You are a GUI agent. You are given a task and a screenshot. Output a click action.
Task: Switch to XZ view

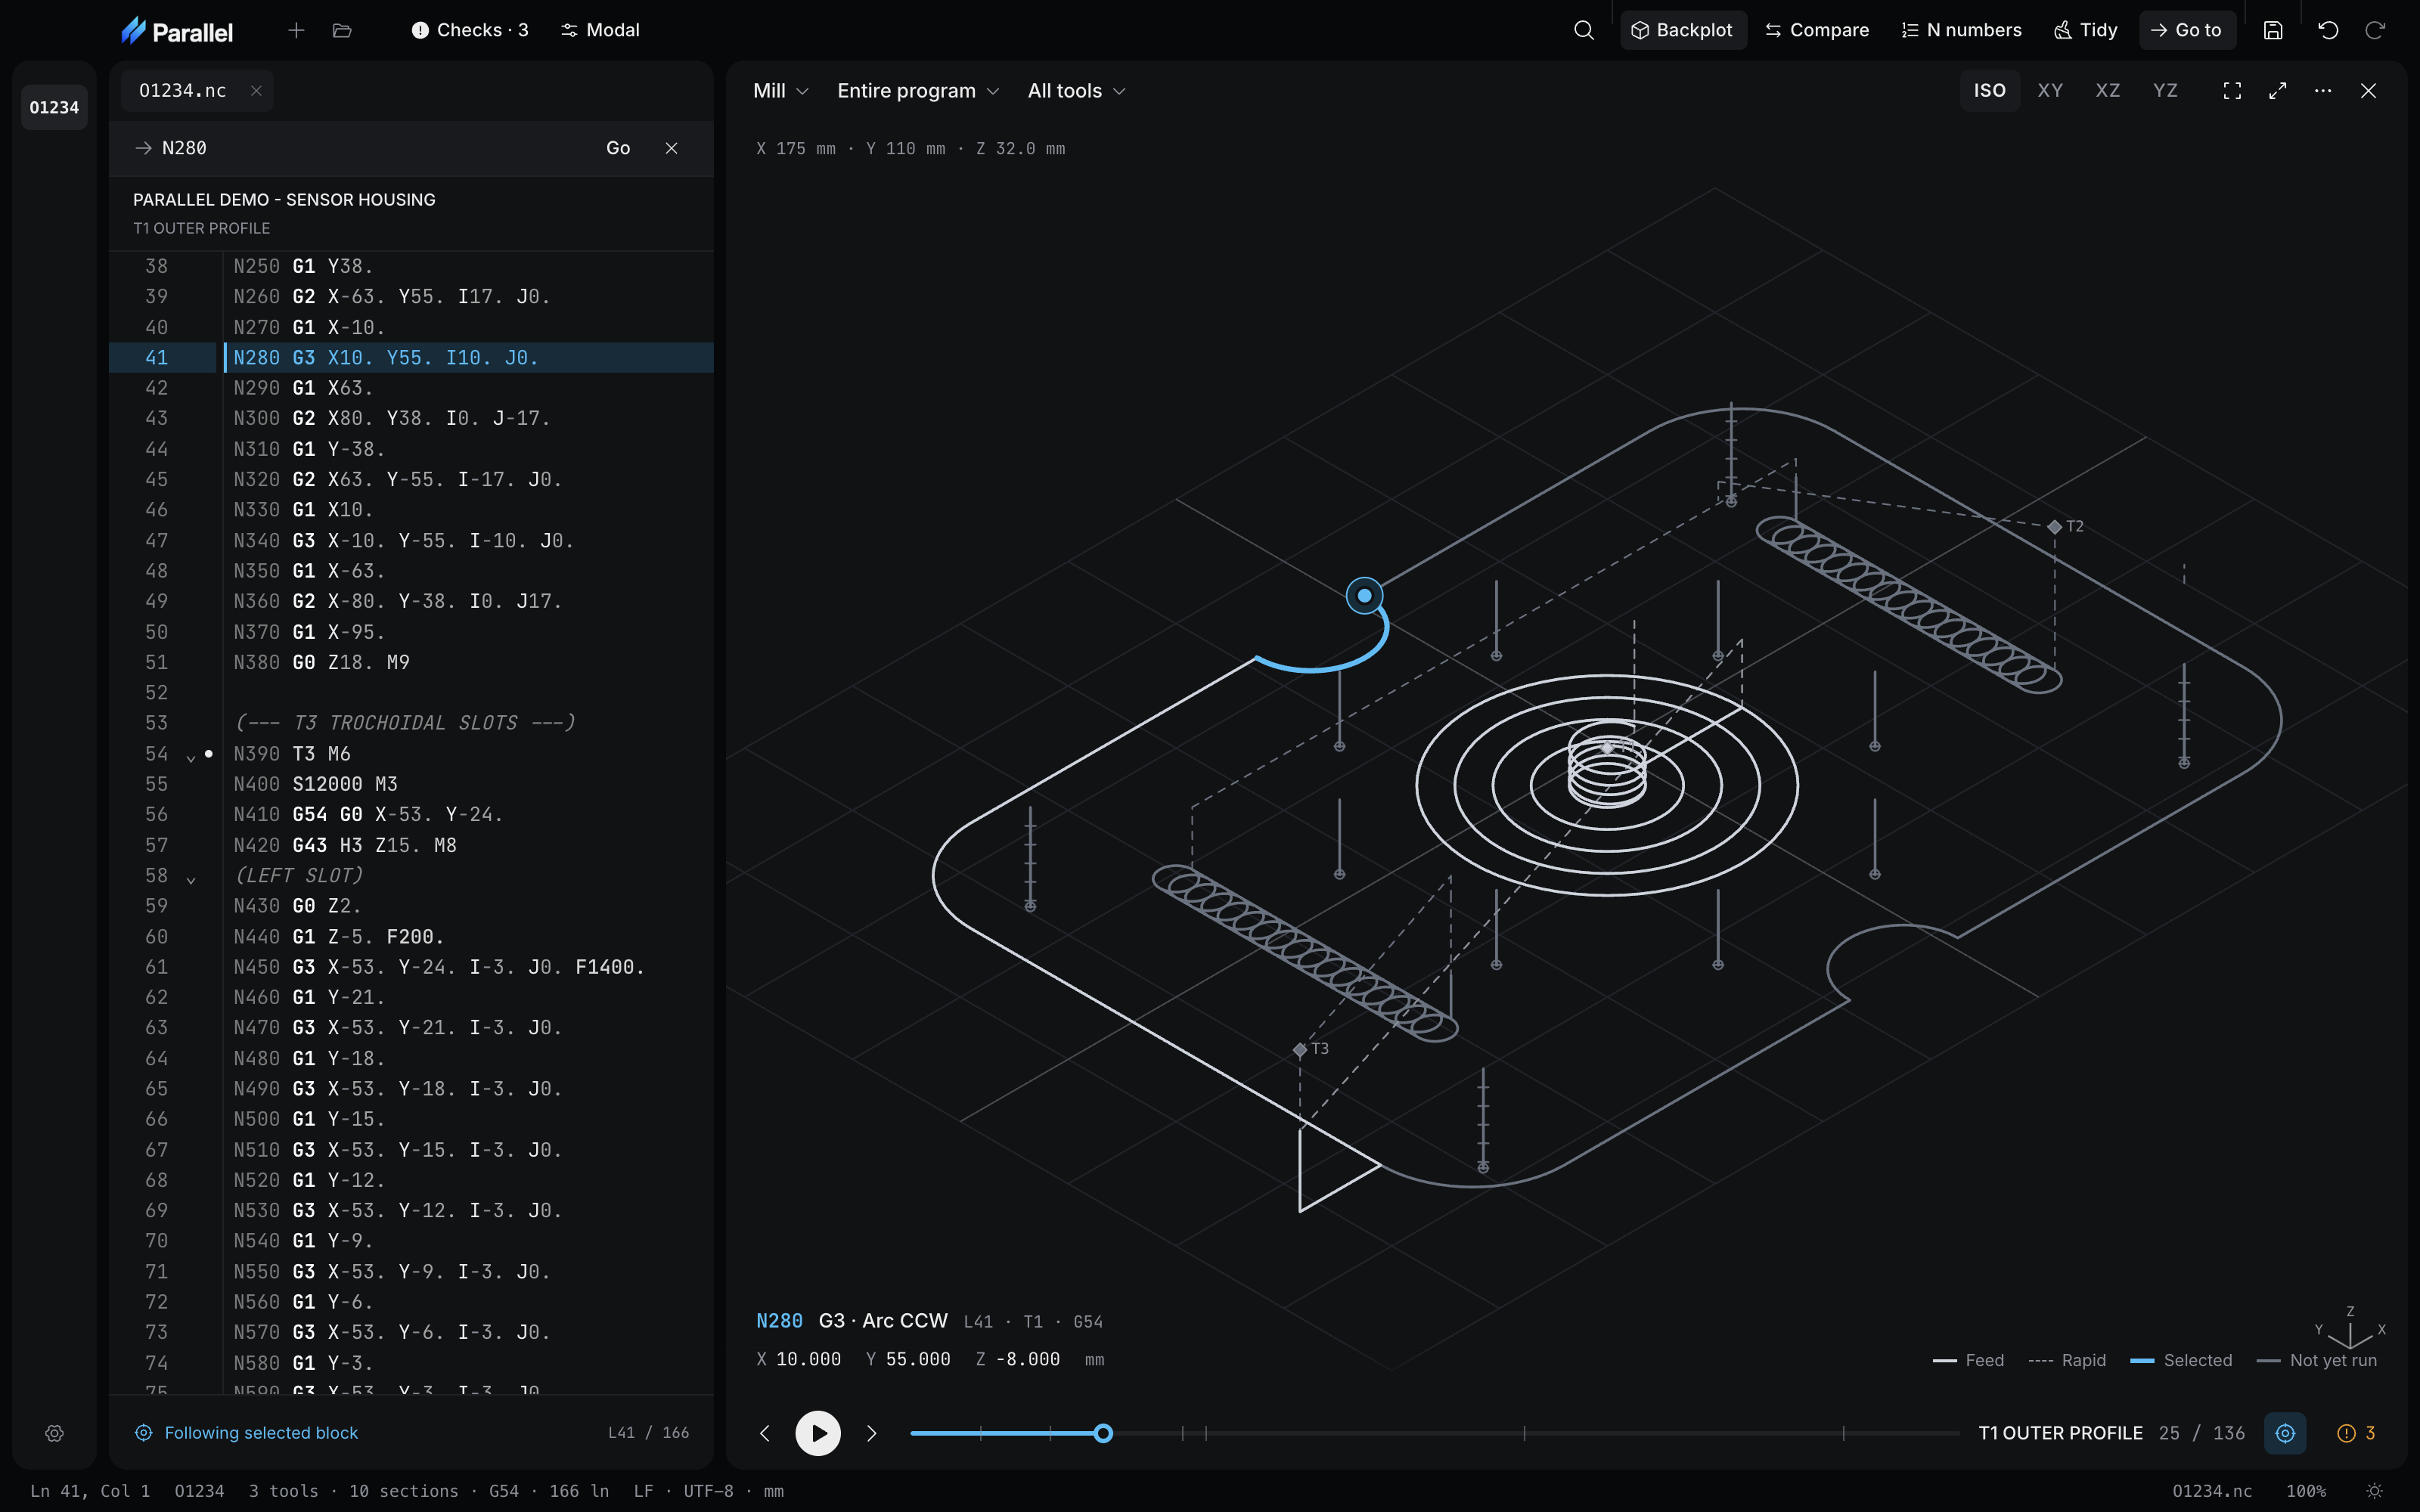pyautogui.click(x=2108, y=91)
